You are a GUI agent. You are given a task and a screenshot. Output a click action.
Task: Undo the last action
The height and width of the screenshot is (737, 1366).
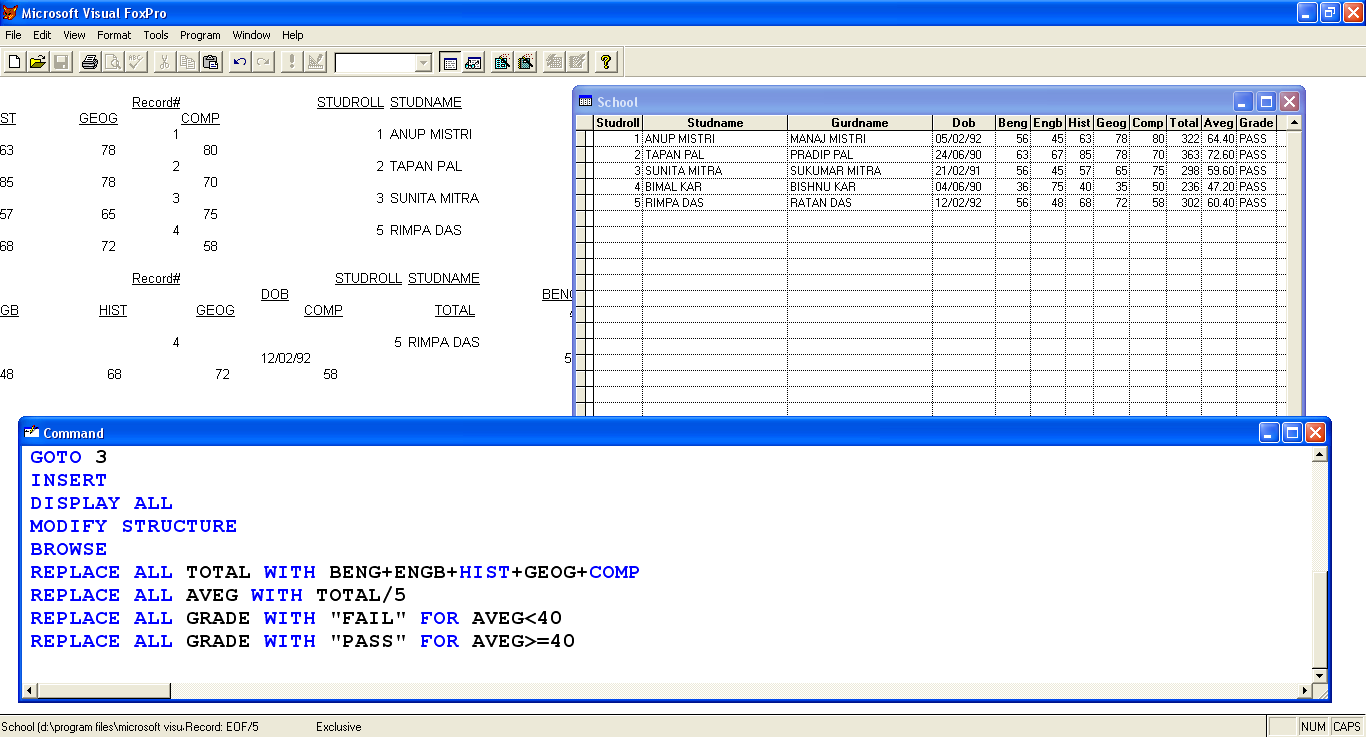238,61
